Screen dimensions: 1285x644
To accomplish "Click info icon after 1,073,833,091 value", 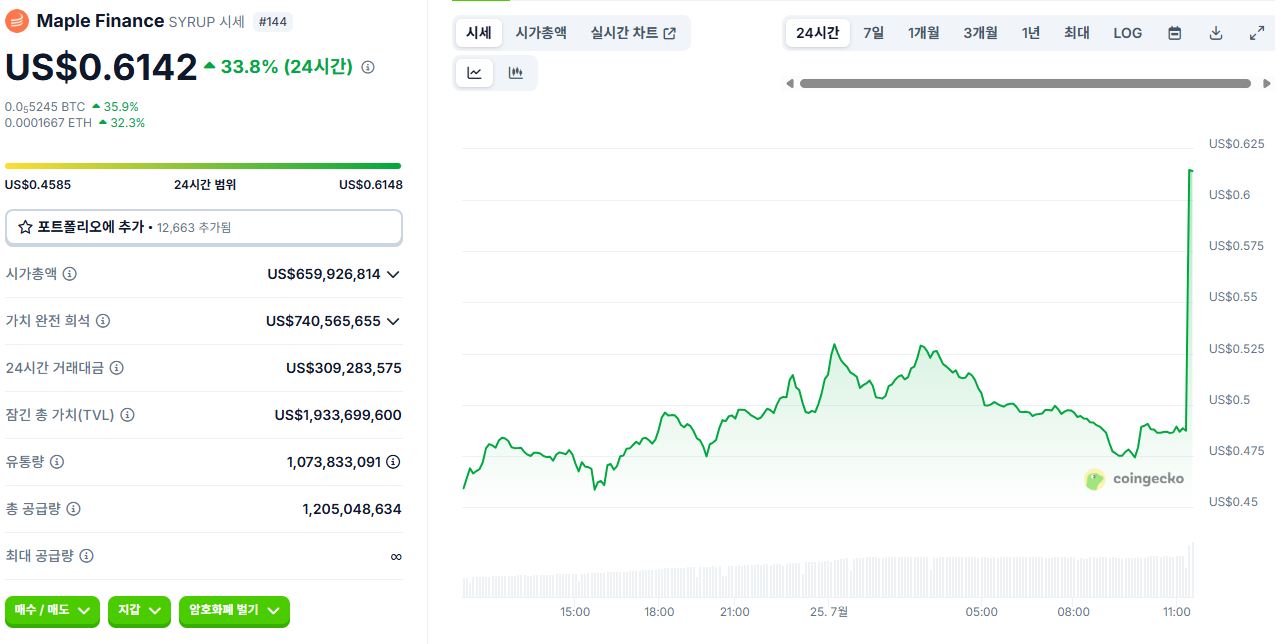I will pos(394,462).
